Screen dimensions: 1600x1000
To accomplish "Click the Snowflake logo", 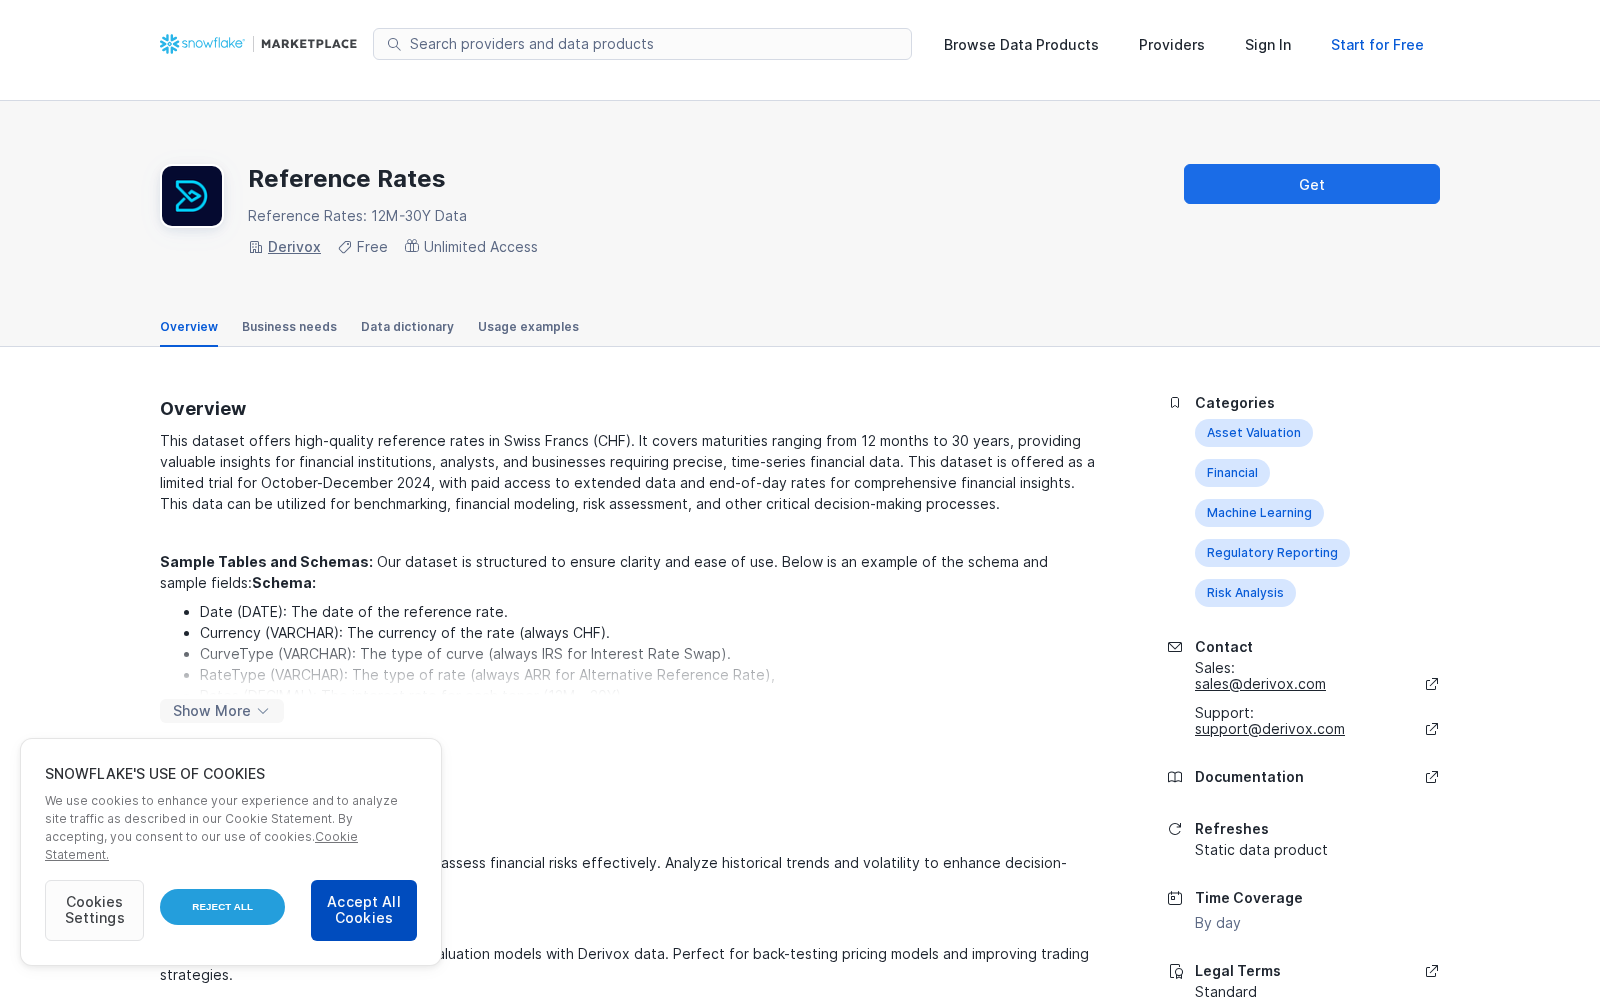I will (202, 44).
